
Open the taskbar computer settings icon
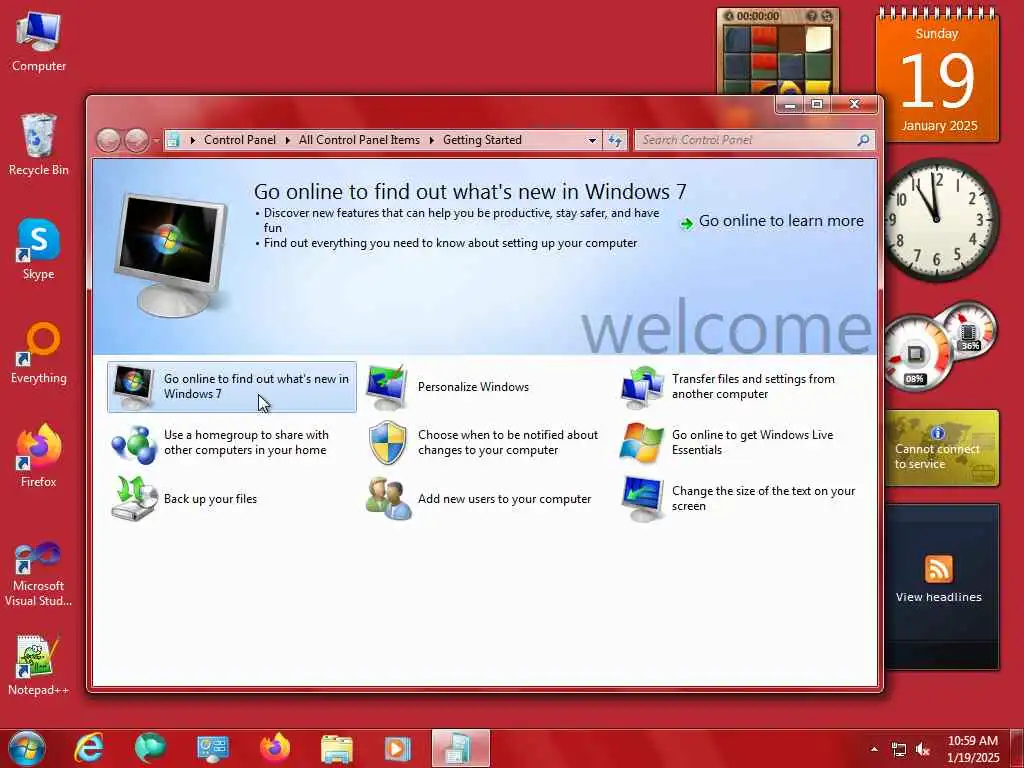point(212,748)
